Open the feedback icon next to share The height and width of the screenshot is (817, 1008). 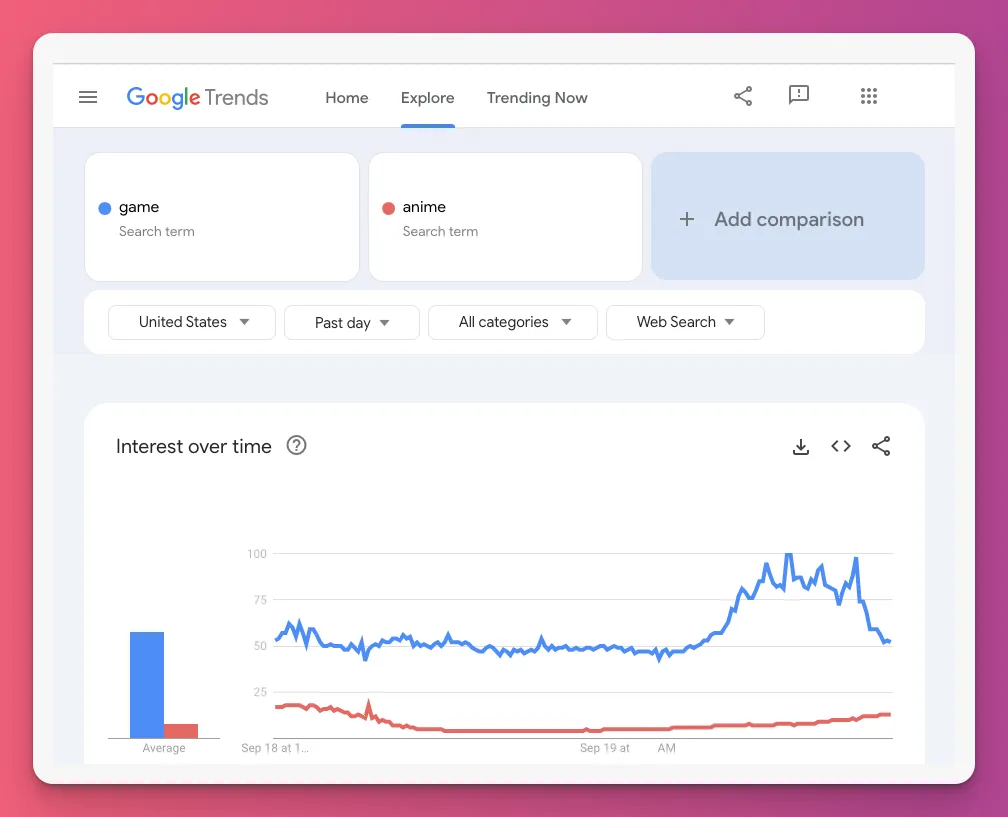tap(798, 95)
